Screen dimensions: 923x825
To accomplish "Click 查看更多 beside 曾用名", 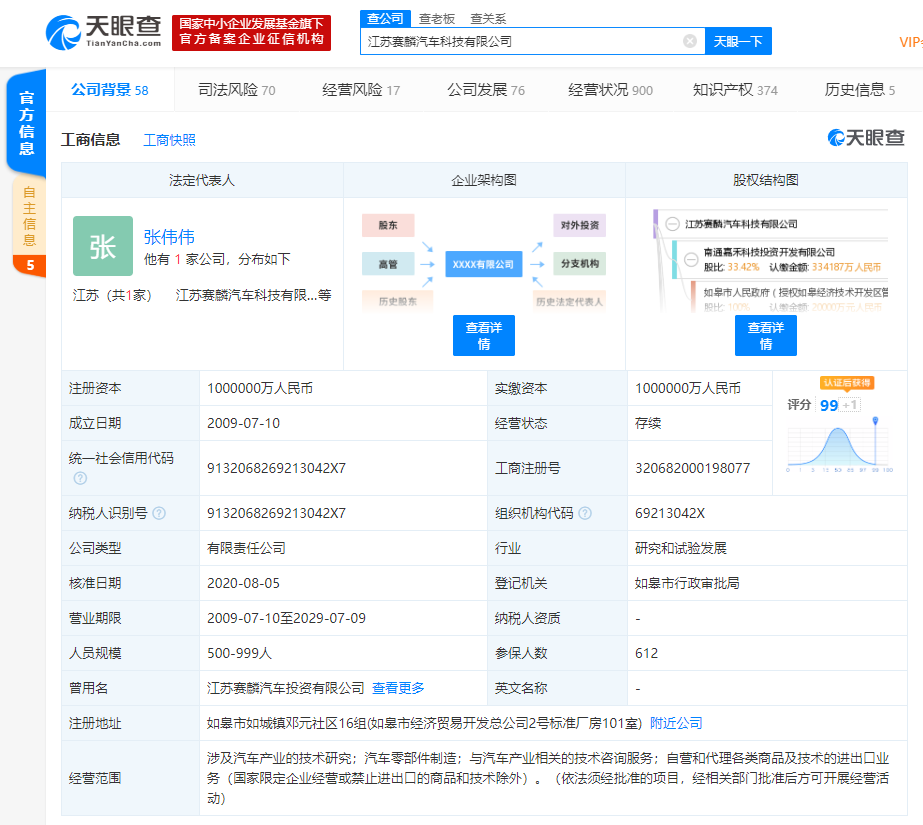I will click(x=397, y=688).
